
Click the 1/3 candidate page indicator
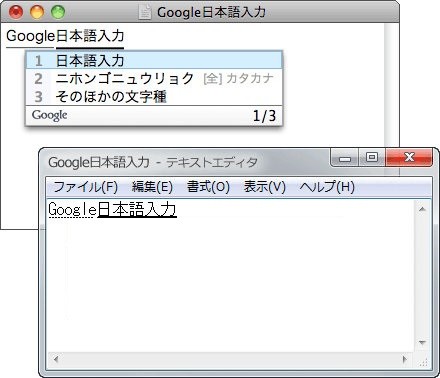click(264, 116)
